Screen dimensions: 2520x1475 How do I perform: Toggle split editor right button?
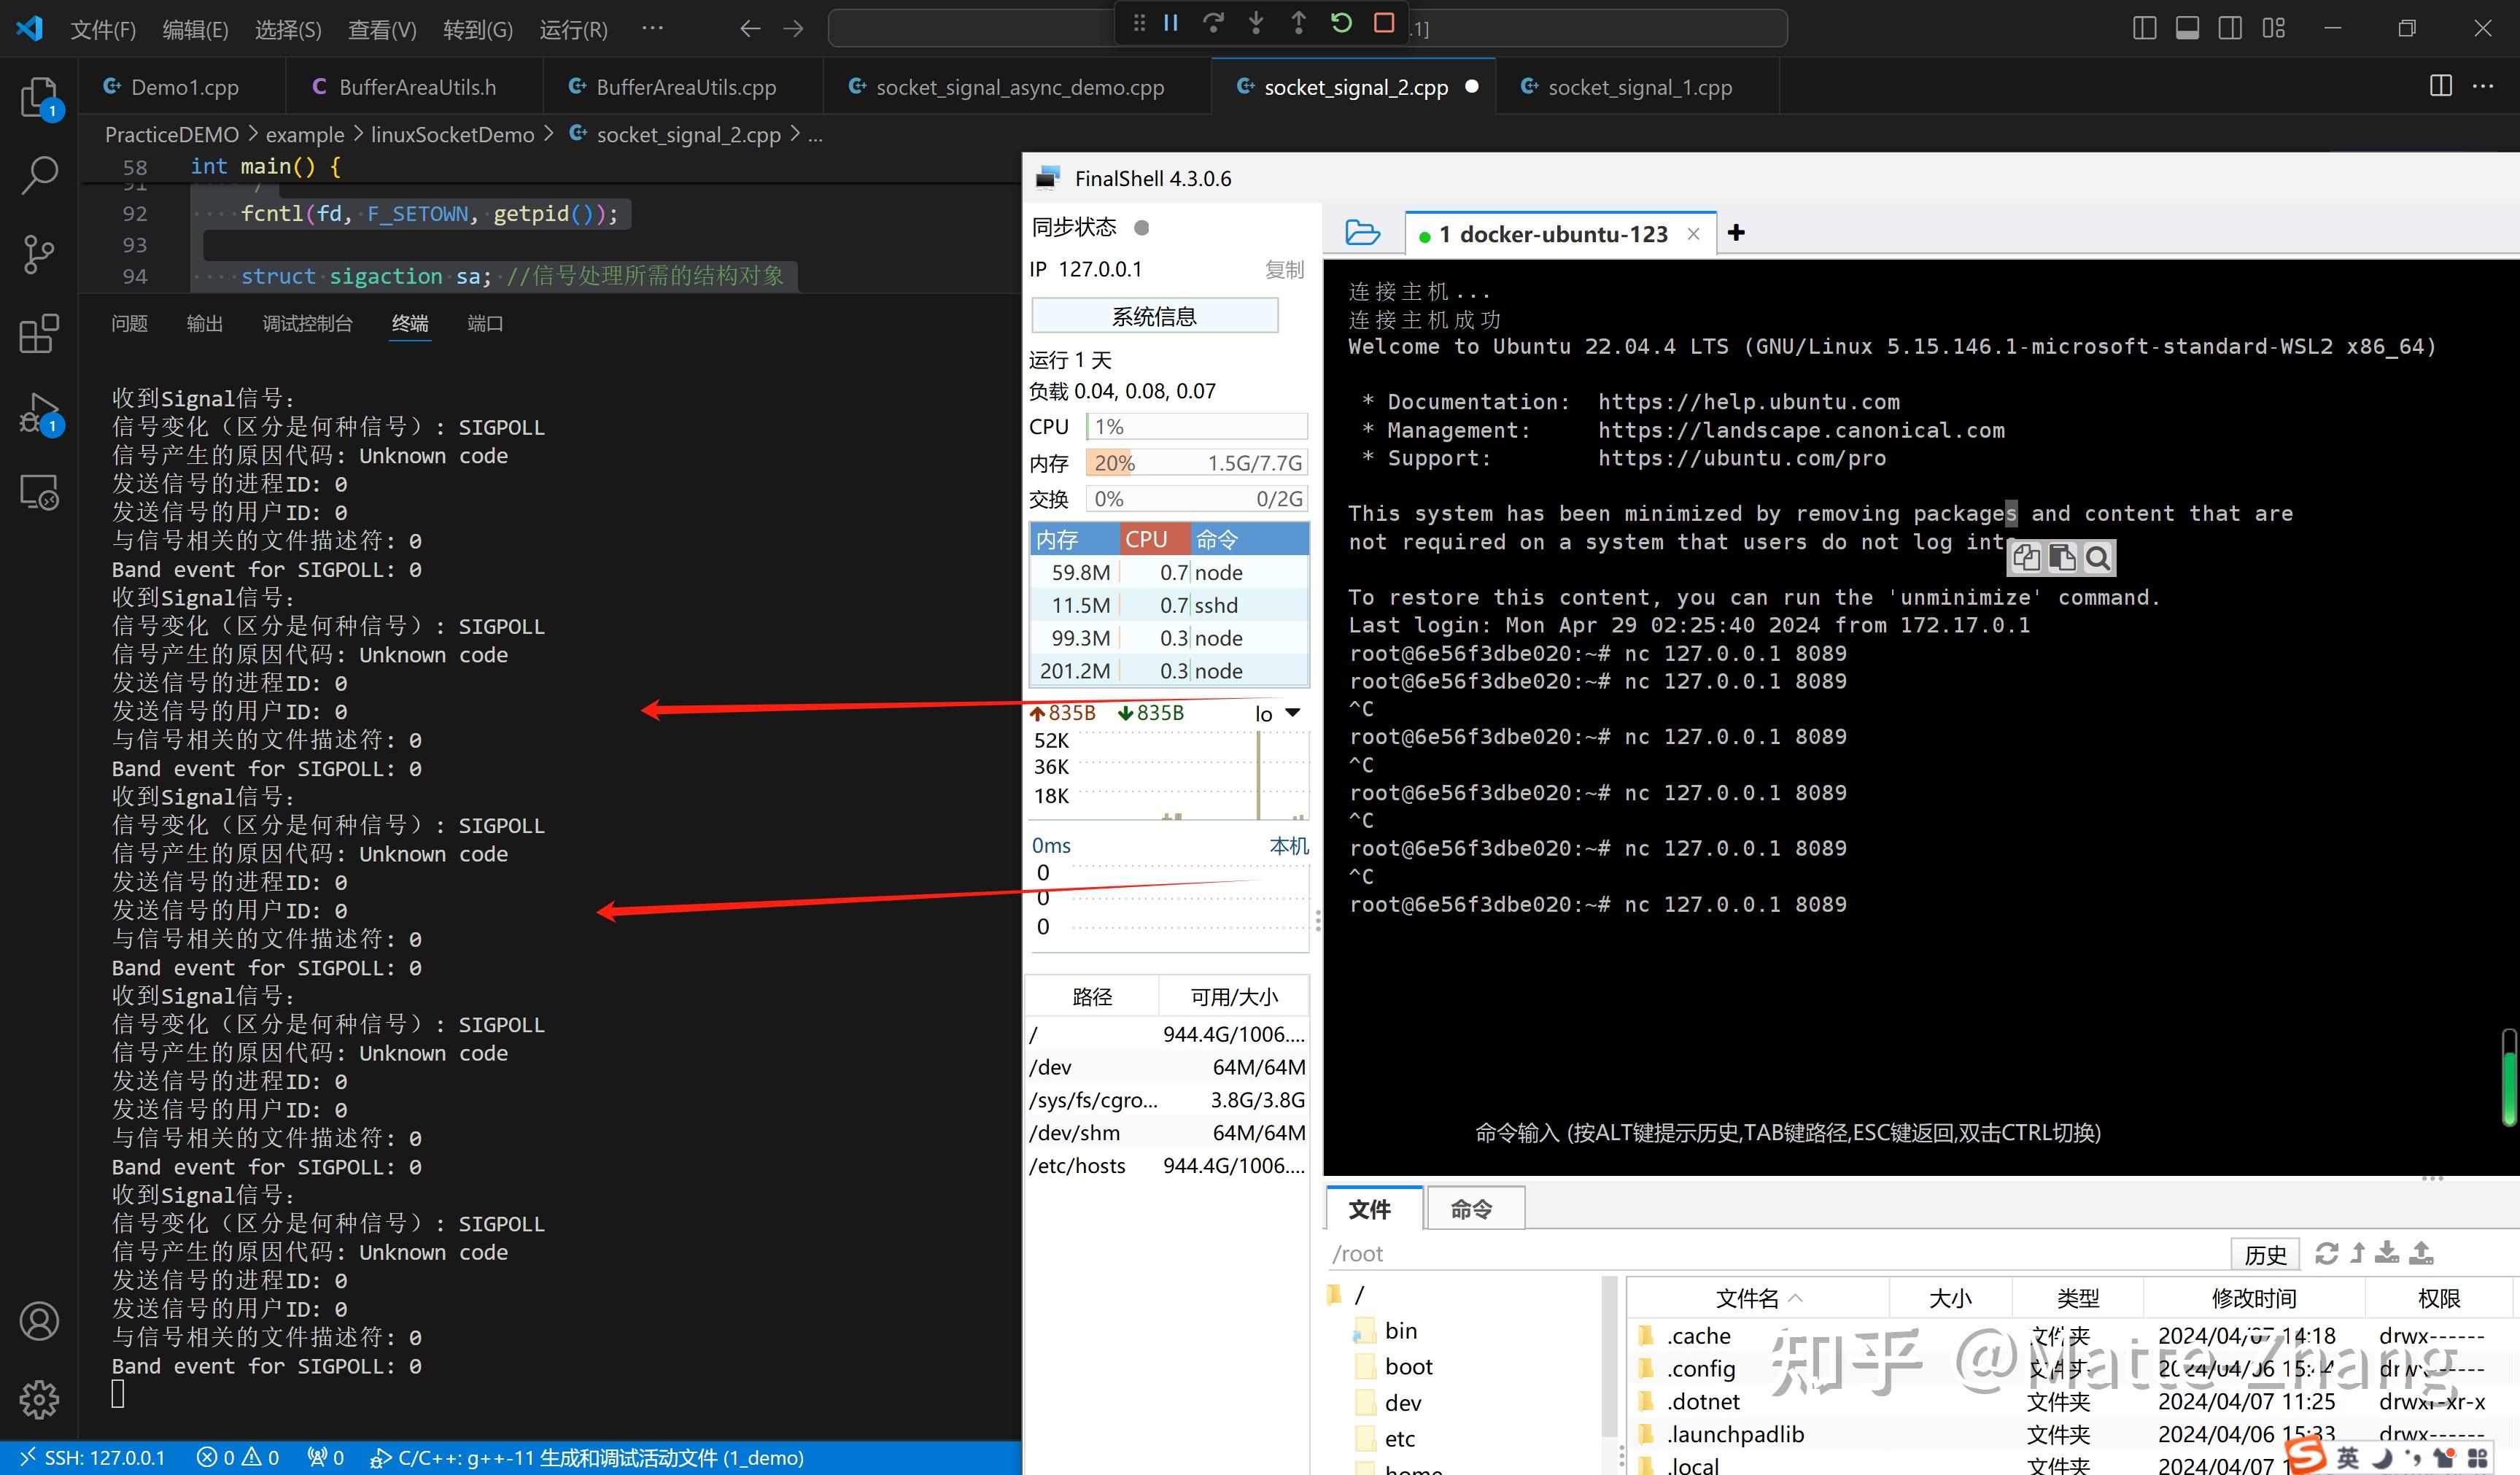click(x=2440, y=86)
